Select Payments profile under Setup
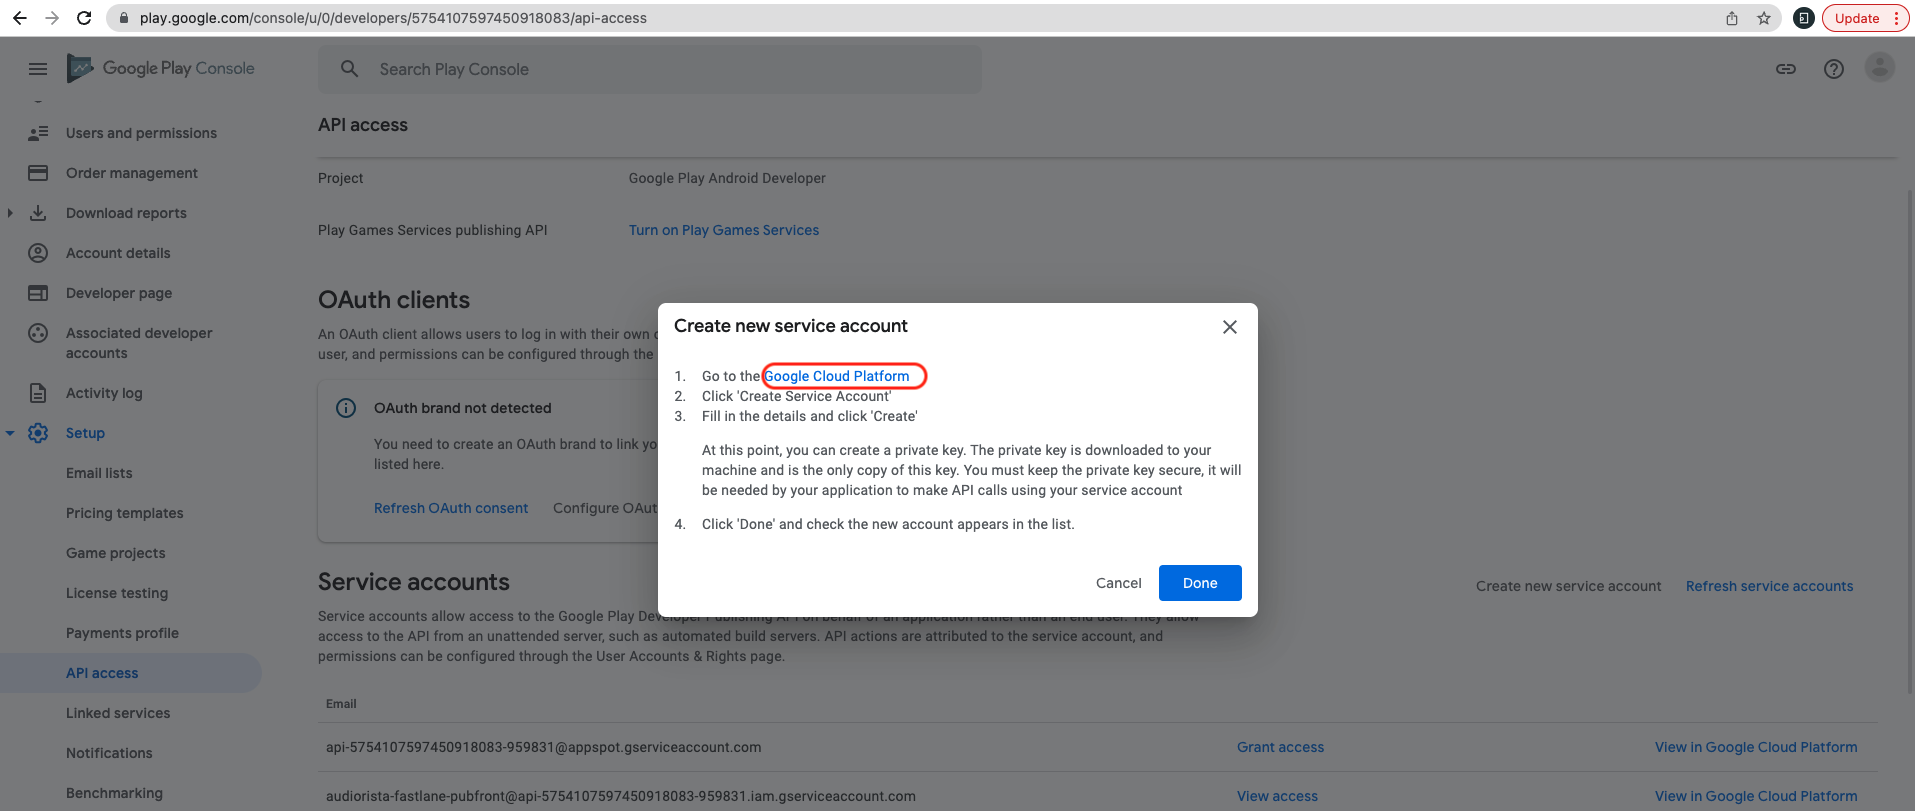 coord(122,633)
